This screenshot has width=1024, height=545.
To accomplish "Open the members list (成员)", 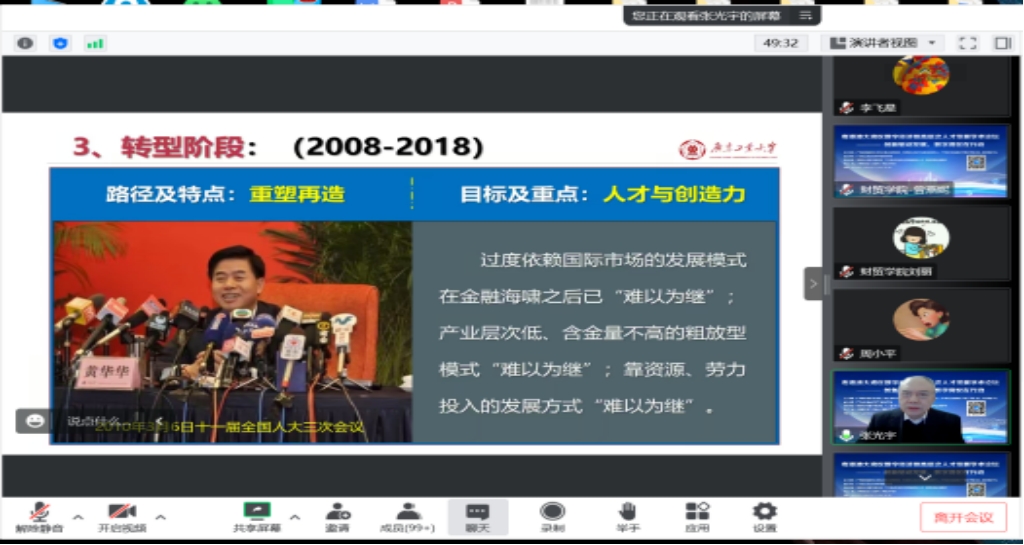I will [x=407, y=516].
